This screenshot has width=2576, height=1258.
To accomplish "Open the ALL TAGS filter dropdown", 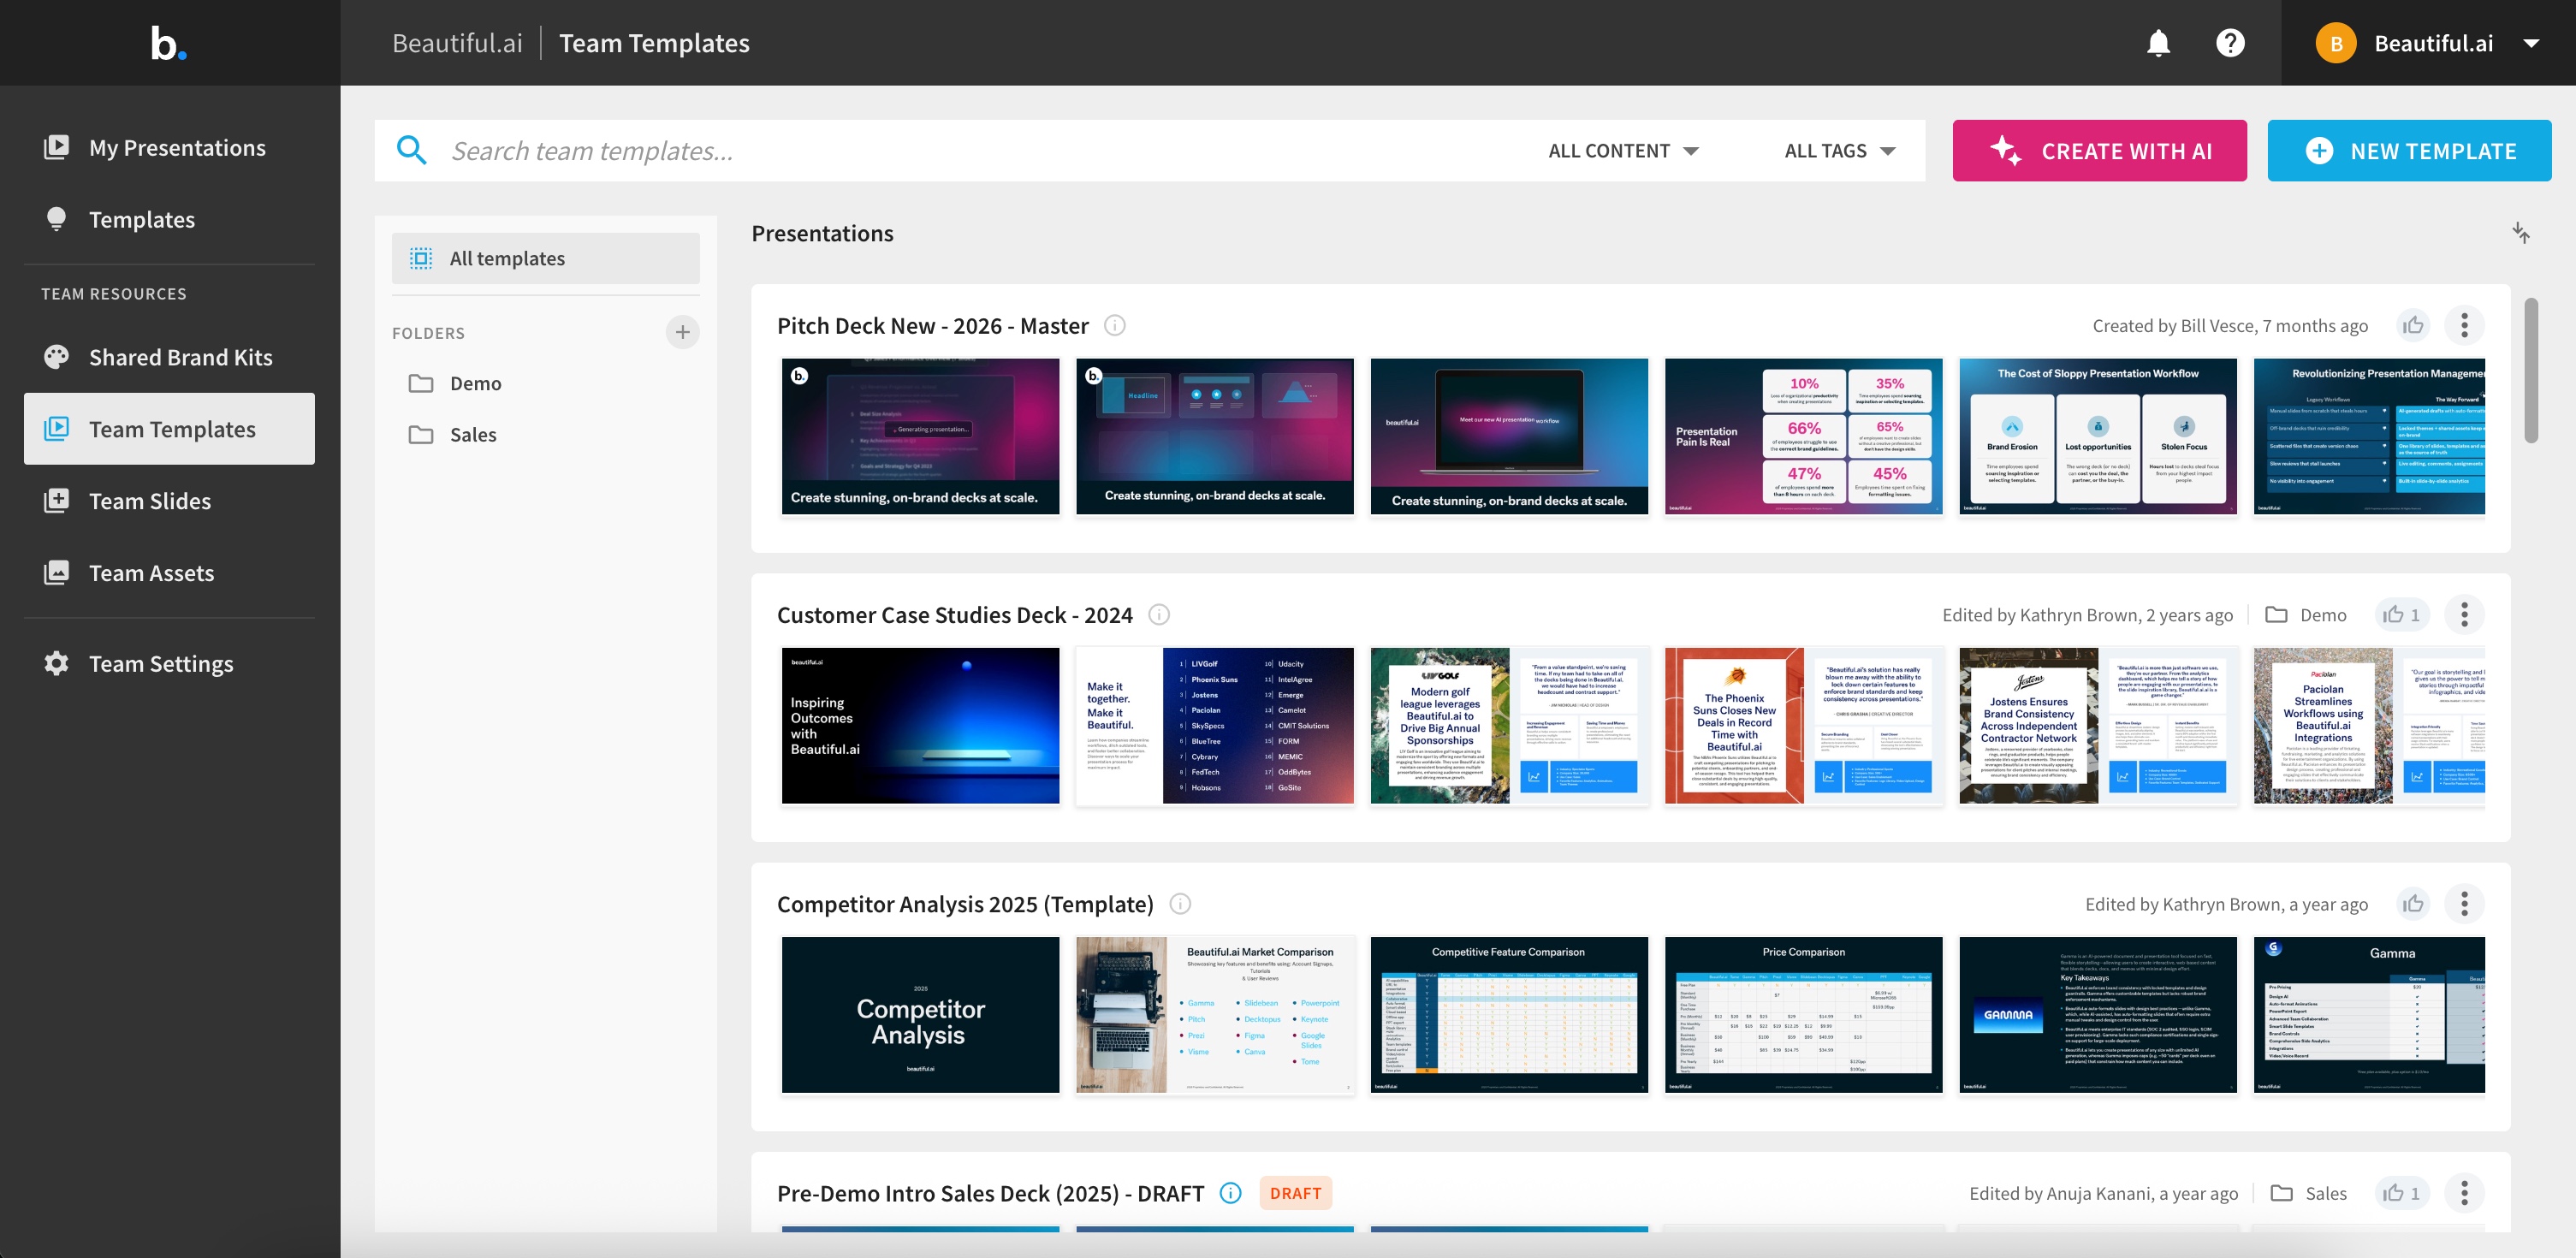I will 1840,151.
